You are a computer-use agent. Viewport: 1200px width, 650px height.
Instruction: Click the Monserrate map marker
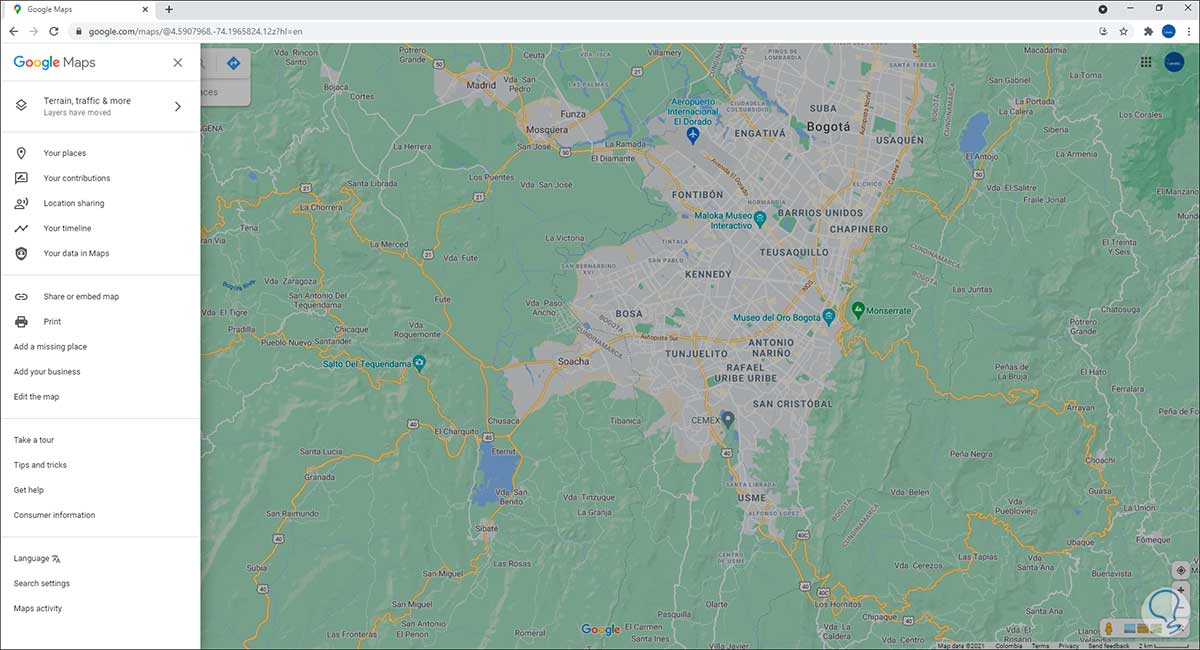857,310
